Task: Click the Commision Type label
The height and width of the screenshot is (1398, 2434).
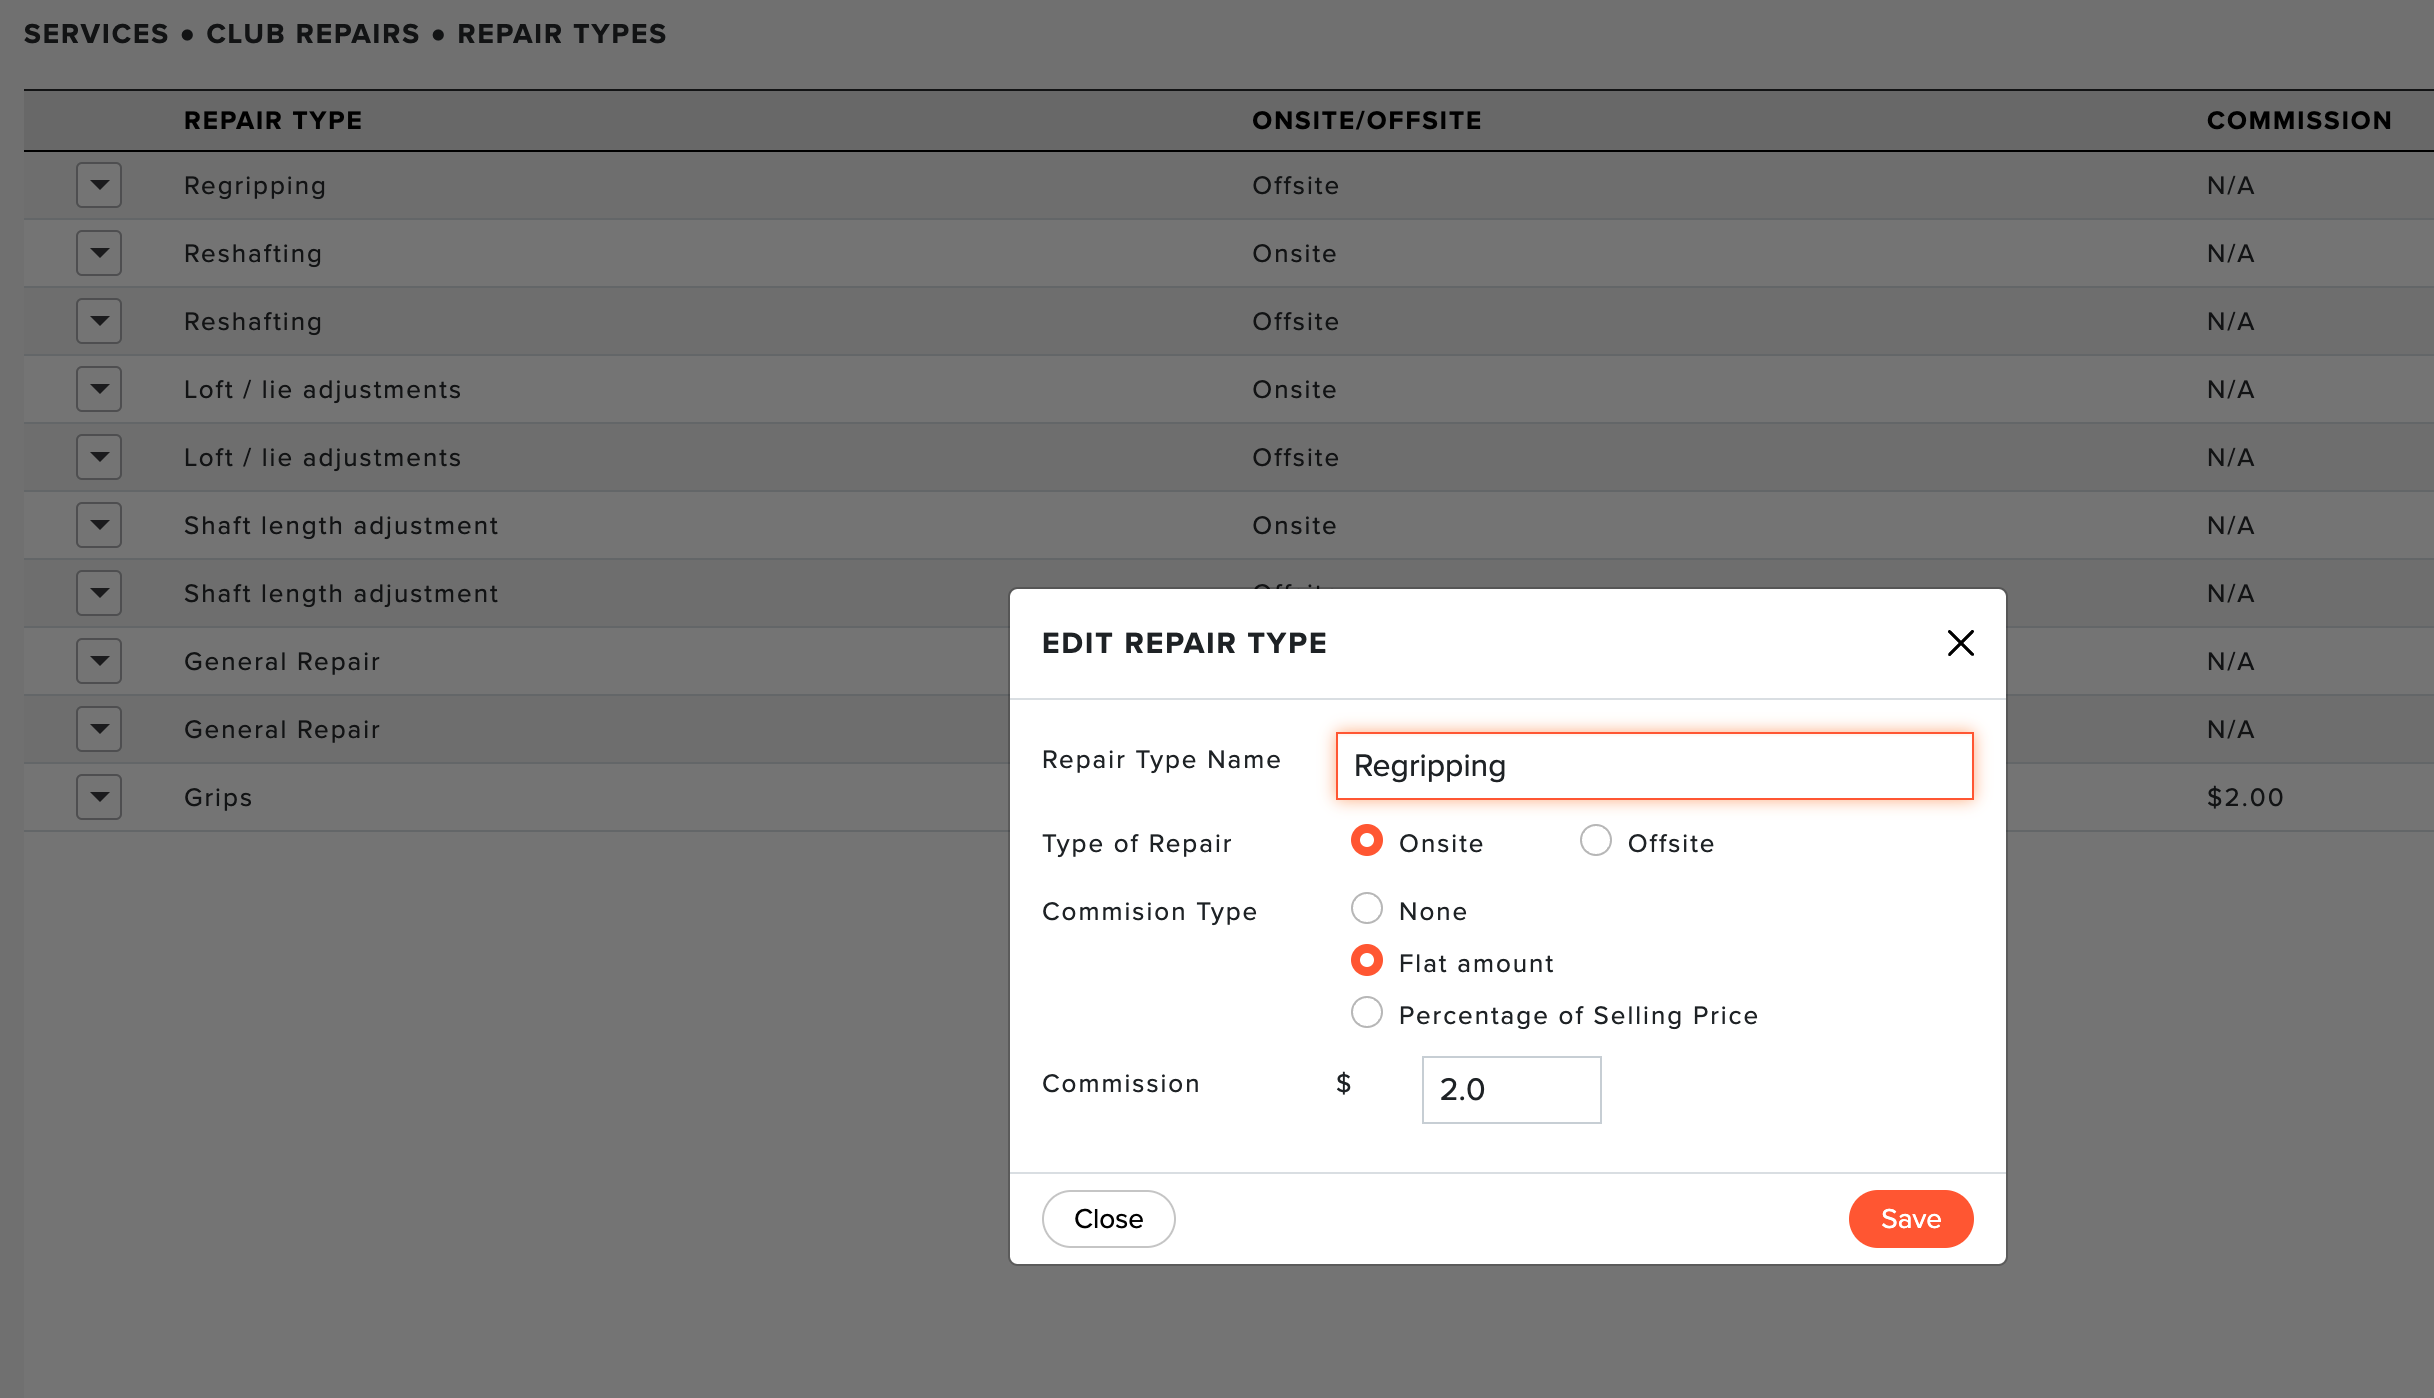Action: tap(1149, 912)
